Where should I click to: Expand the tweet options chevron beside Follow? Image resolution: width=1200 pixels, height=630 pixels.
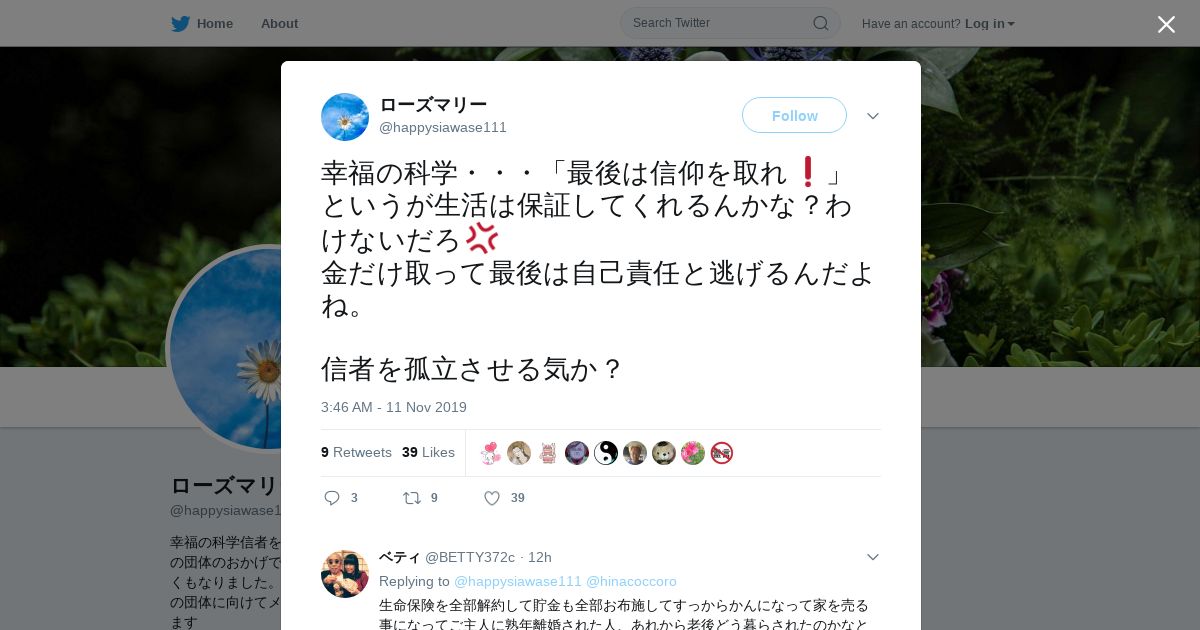[873, 116]
